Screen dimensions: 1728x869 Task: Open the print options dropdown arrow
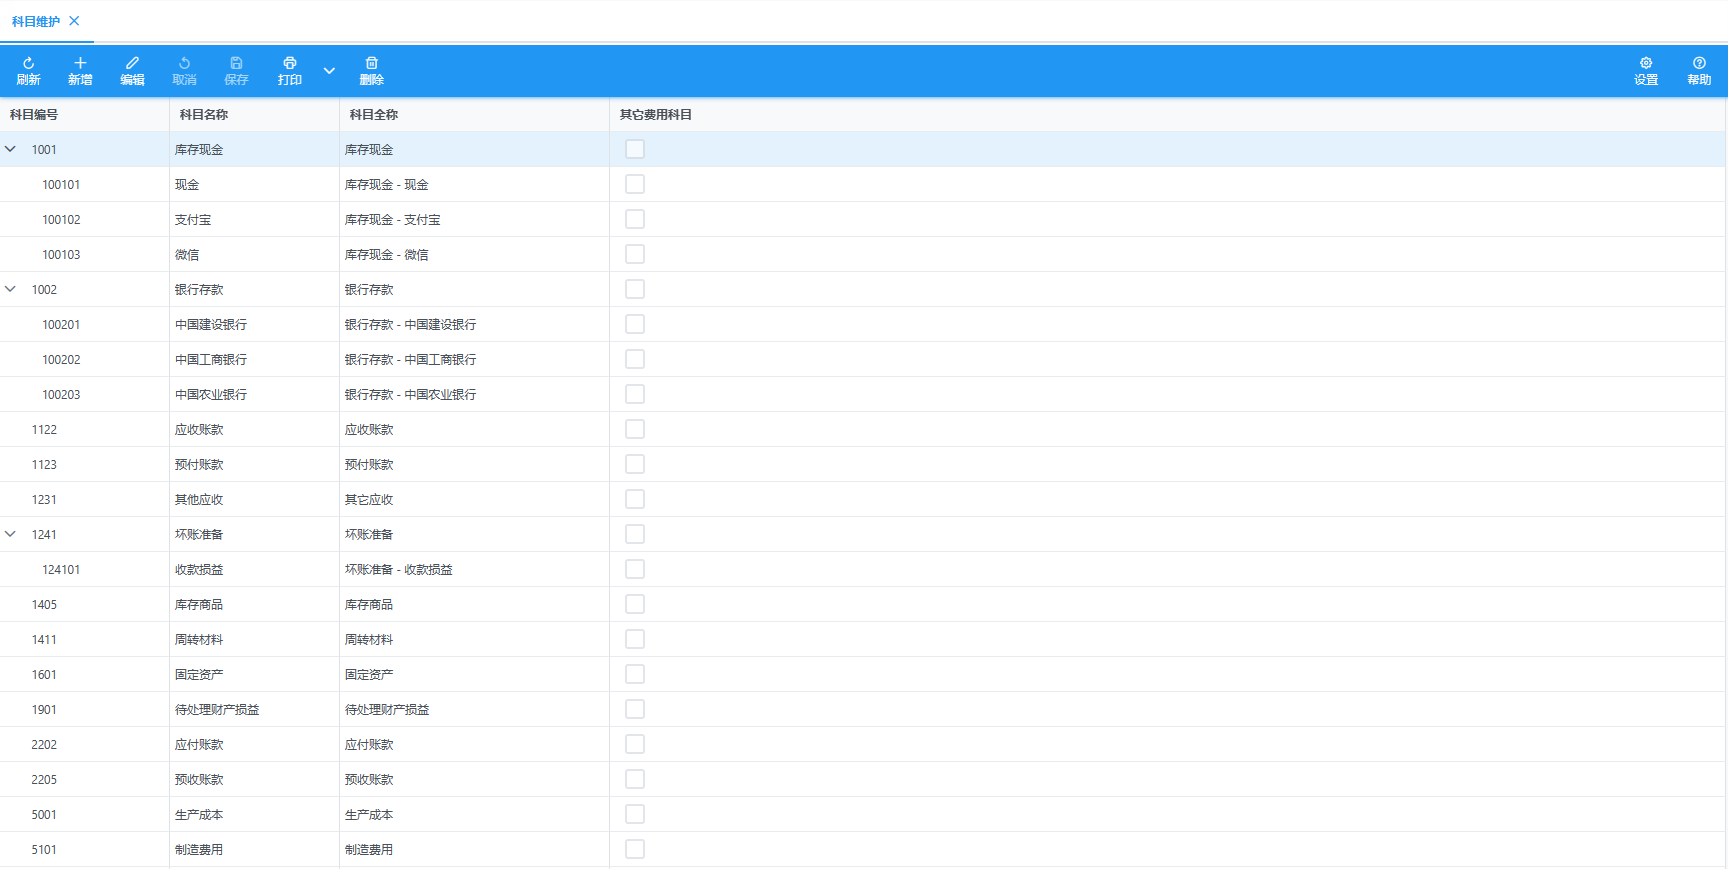point(329,71)
